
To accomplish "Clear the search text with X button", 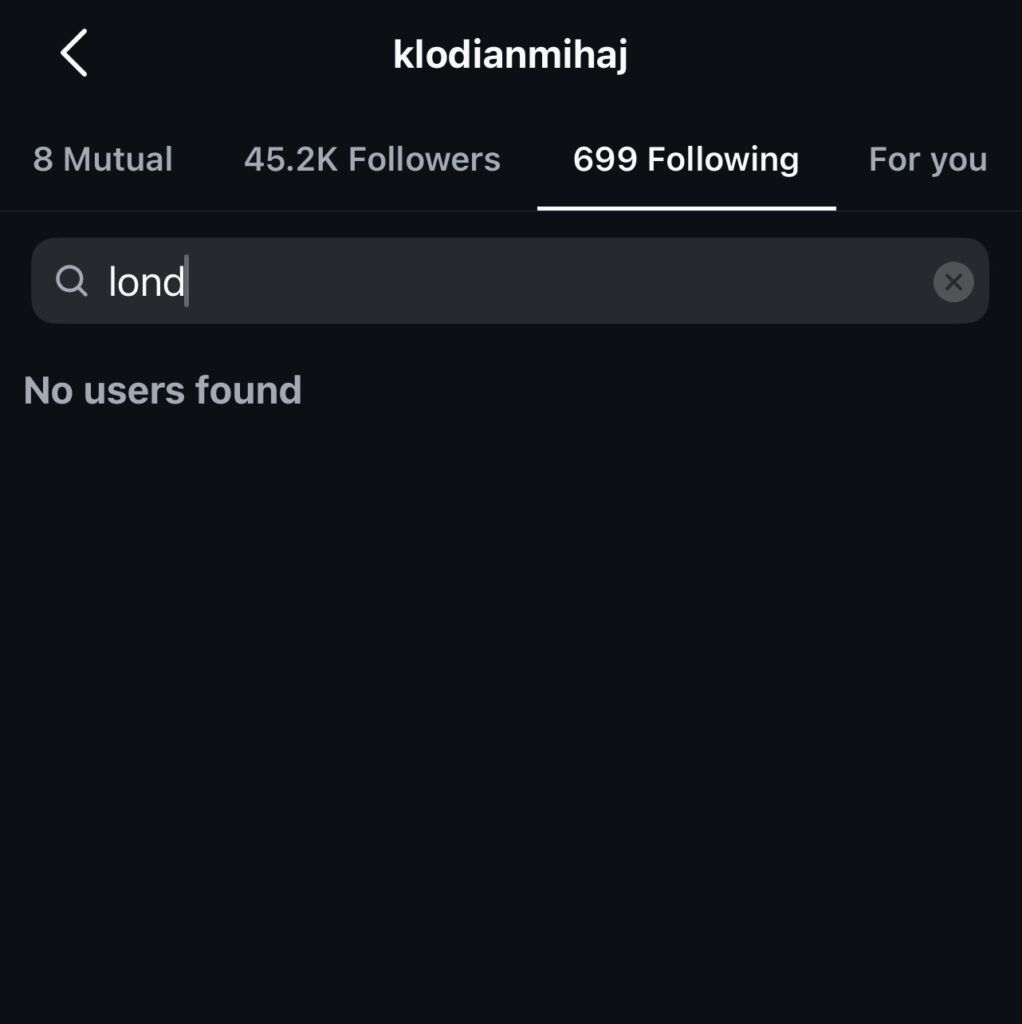I will coord(953,282).
